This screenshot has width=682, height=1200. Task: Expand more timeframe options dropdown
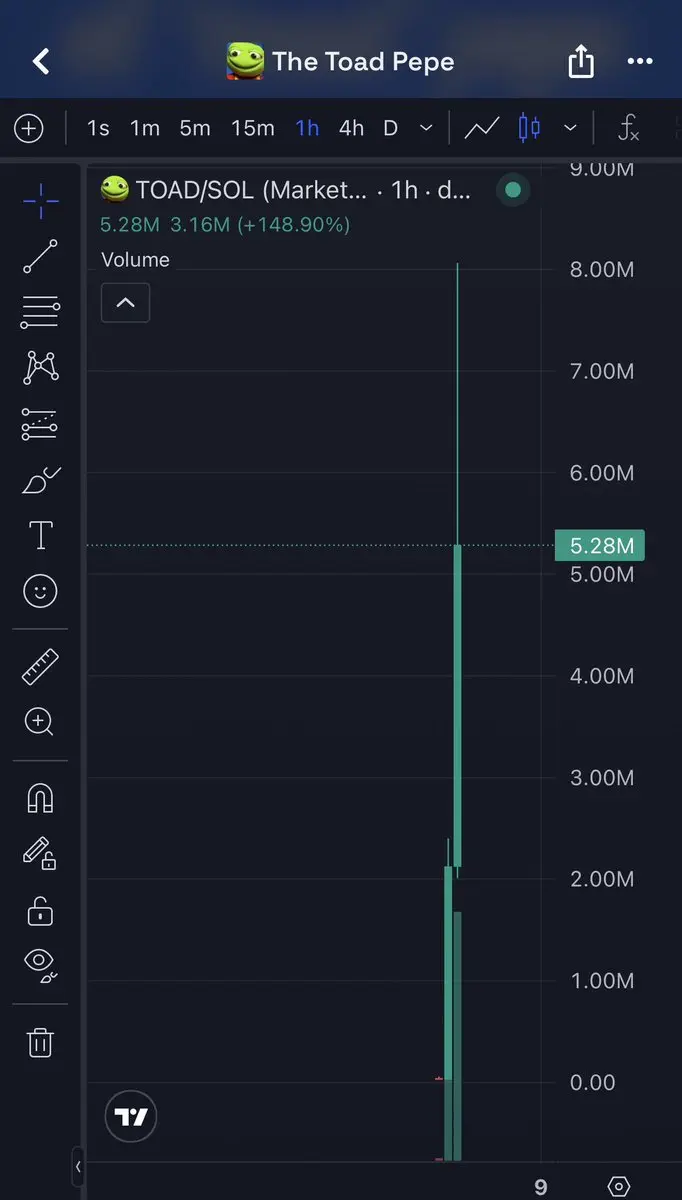[426, 128]
